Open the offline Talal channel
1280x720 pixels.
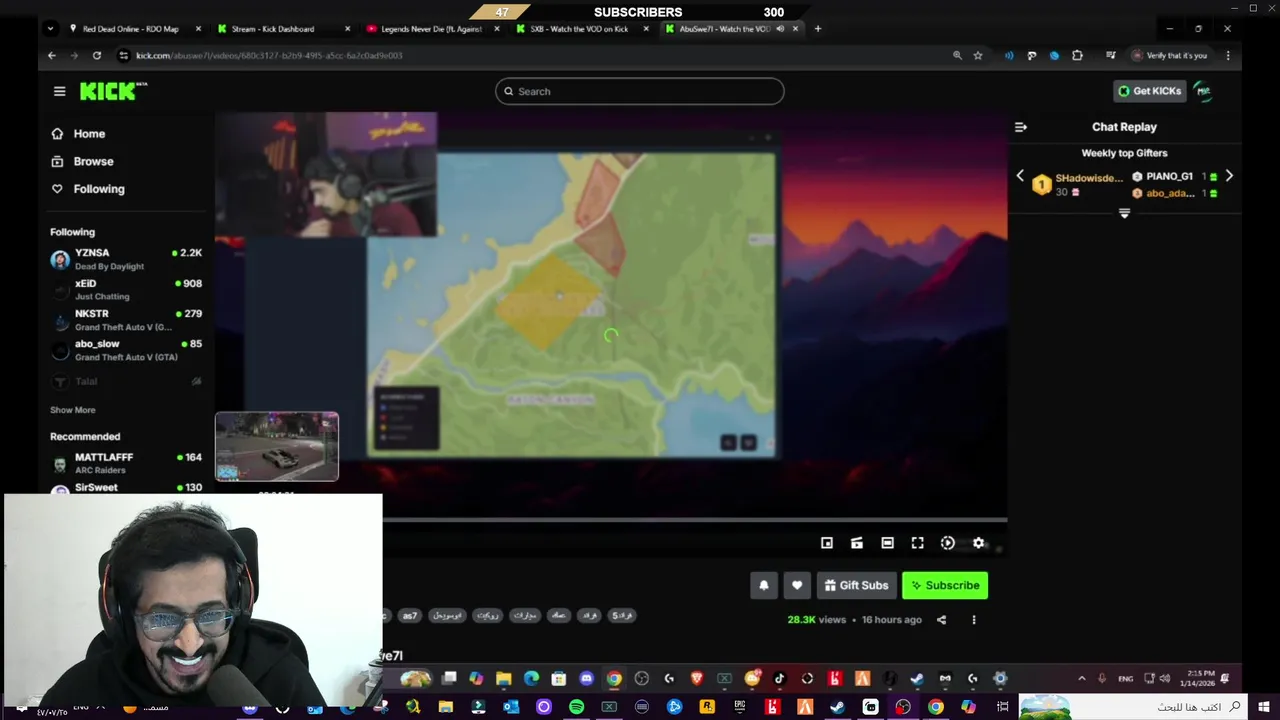125,381
